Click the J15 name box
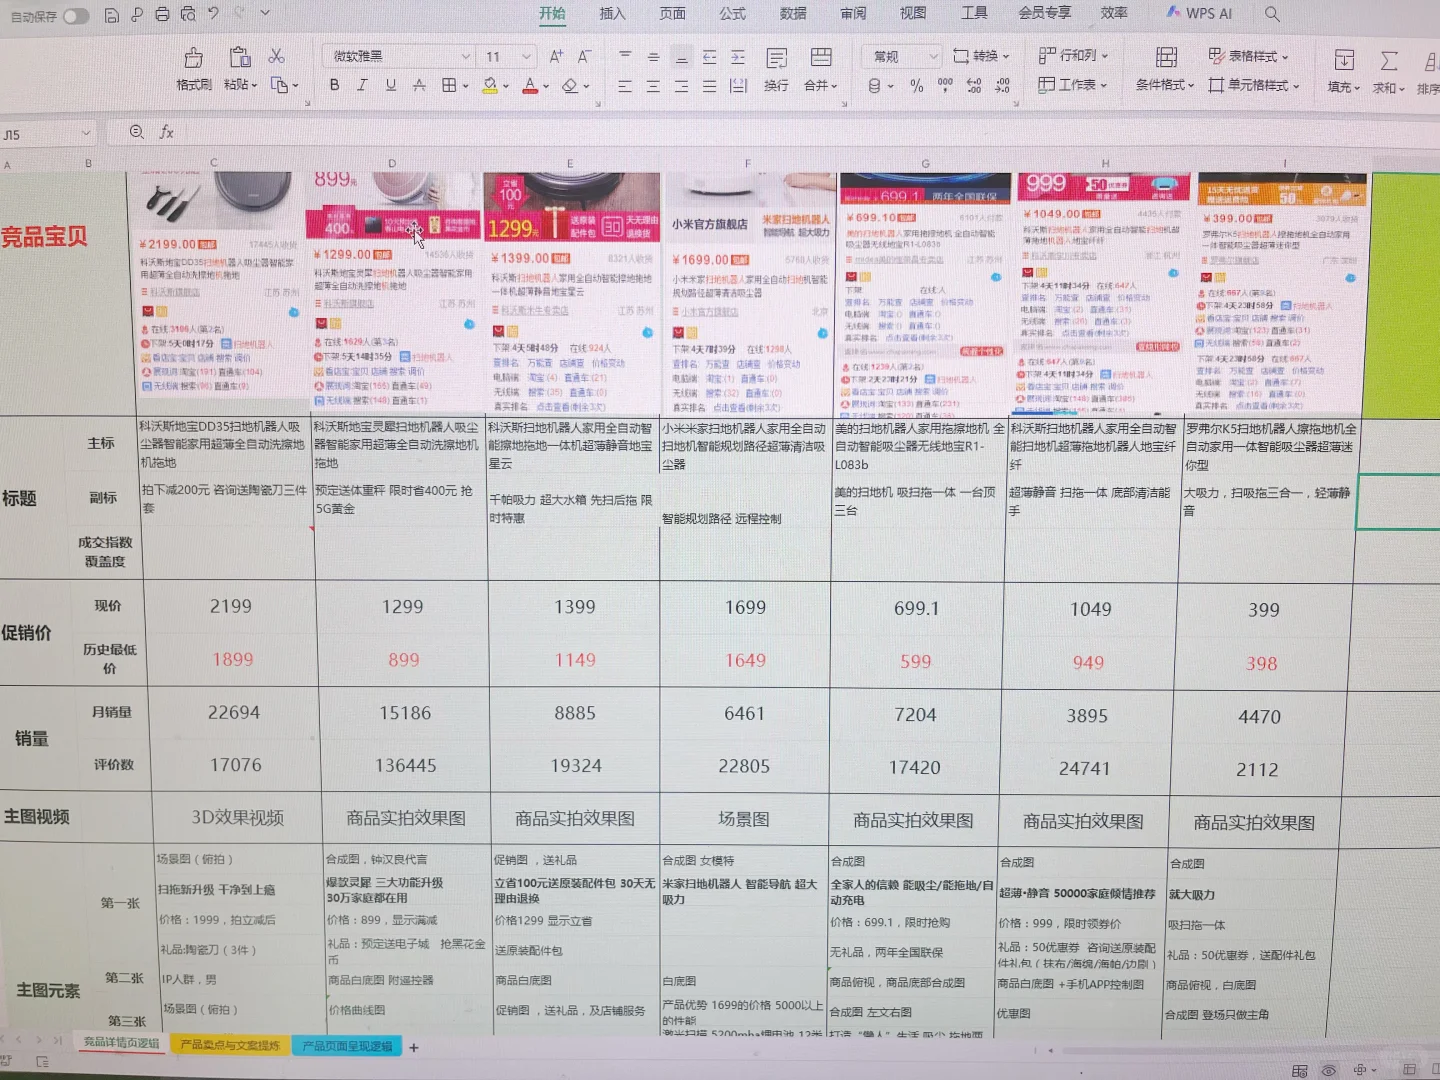 (x=47, y=133)
